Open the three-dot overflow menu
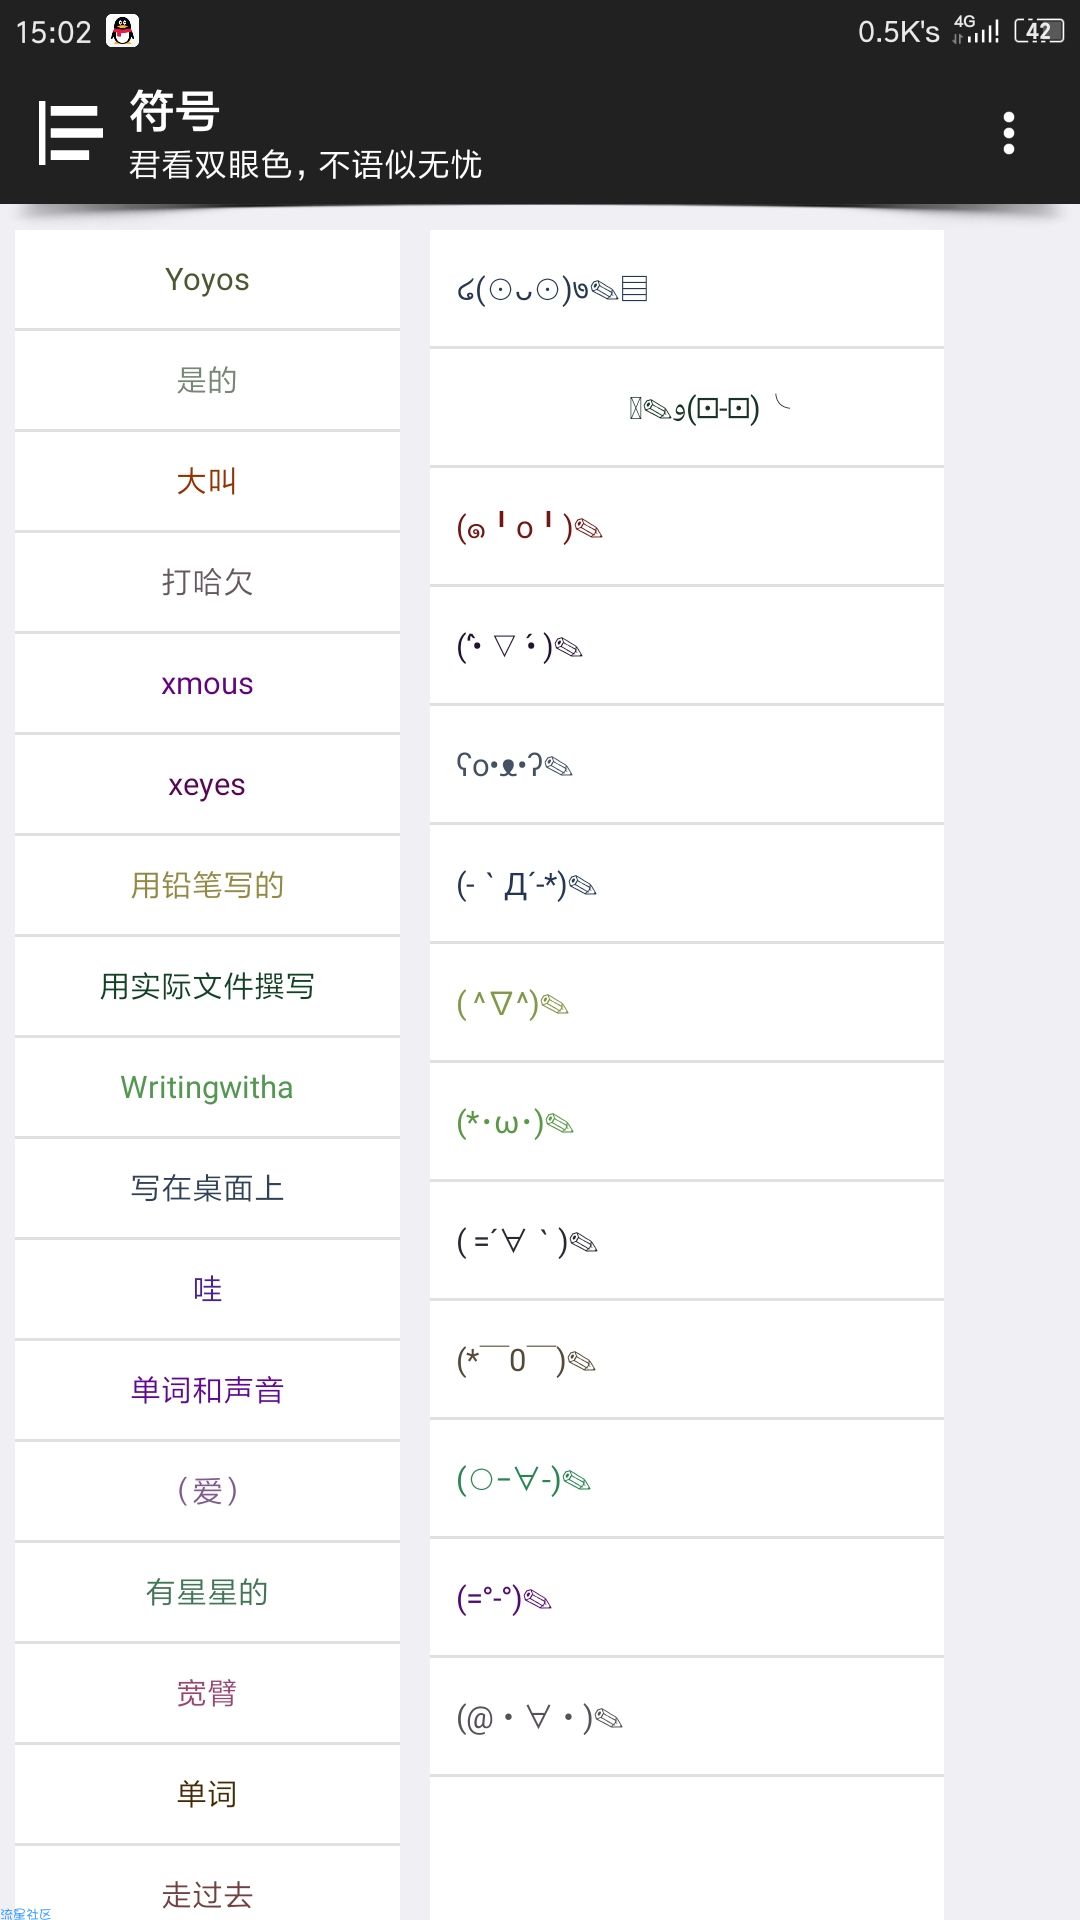 (1008, 133)
